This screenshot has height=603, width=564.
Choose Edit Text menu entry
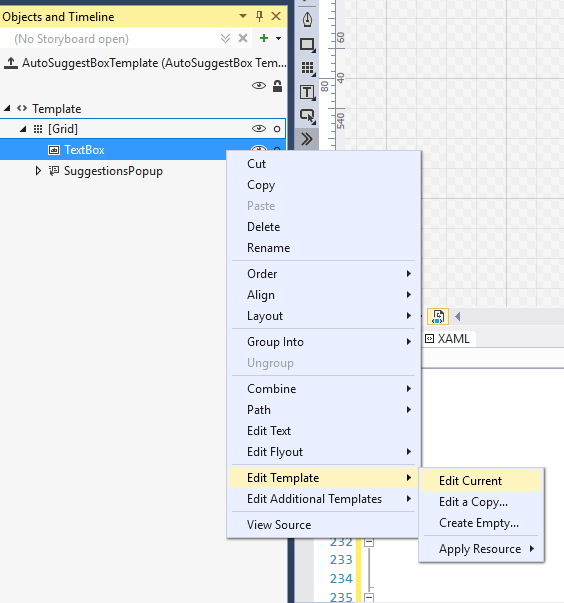(x=324, y=431)
